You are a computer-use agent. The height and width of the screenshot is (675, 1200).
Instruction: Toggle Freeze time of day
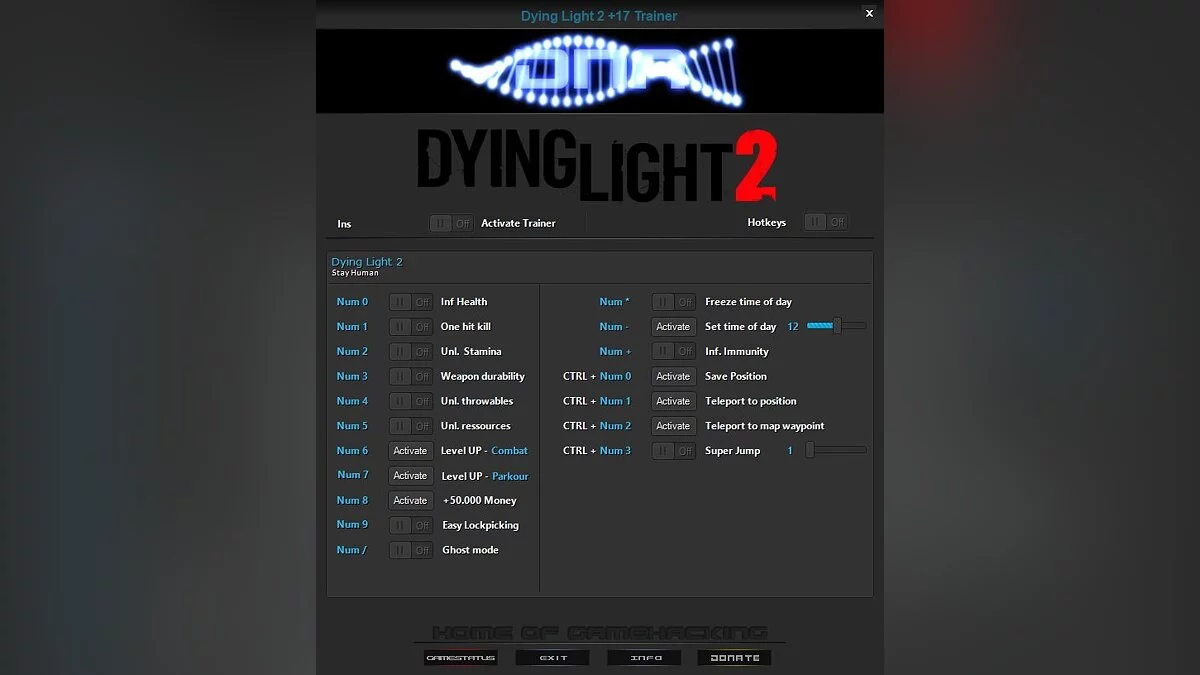click(x=673, y=301)
